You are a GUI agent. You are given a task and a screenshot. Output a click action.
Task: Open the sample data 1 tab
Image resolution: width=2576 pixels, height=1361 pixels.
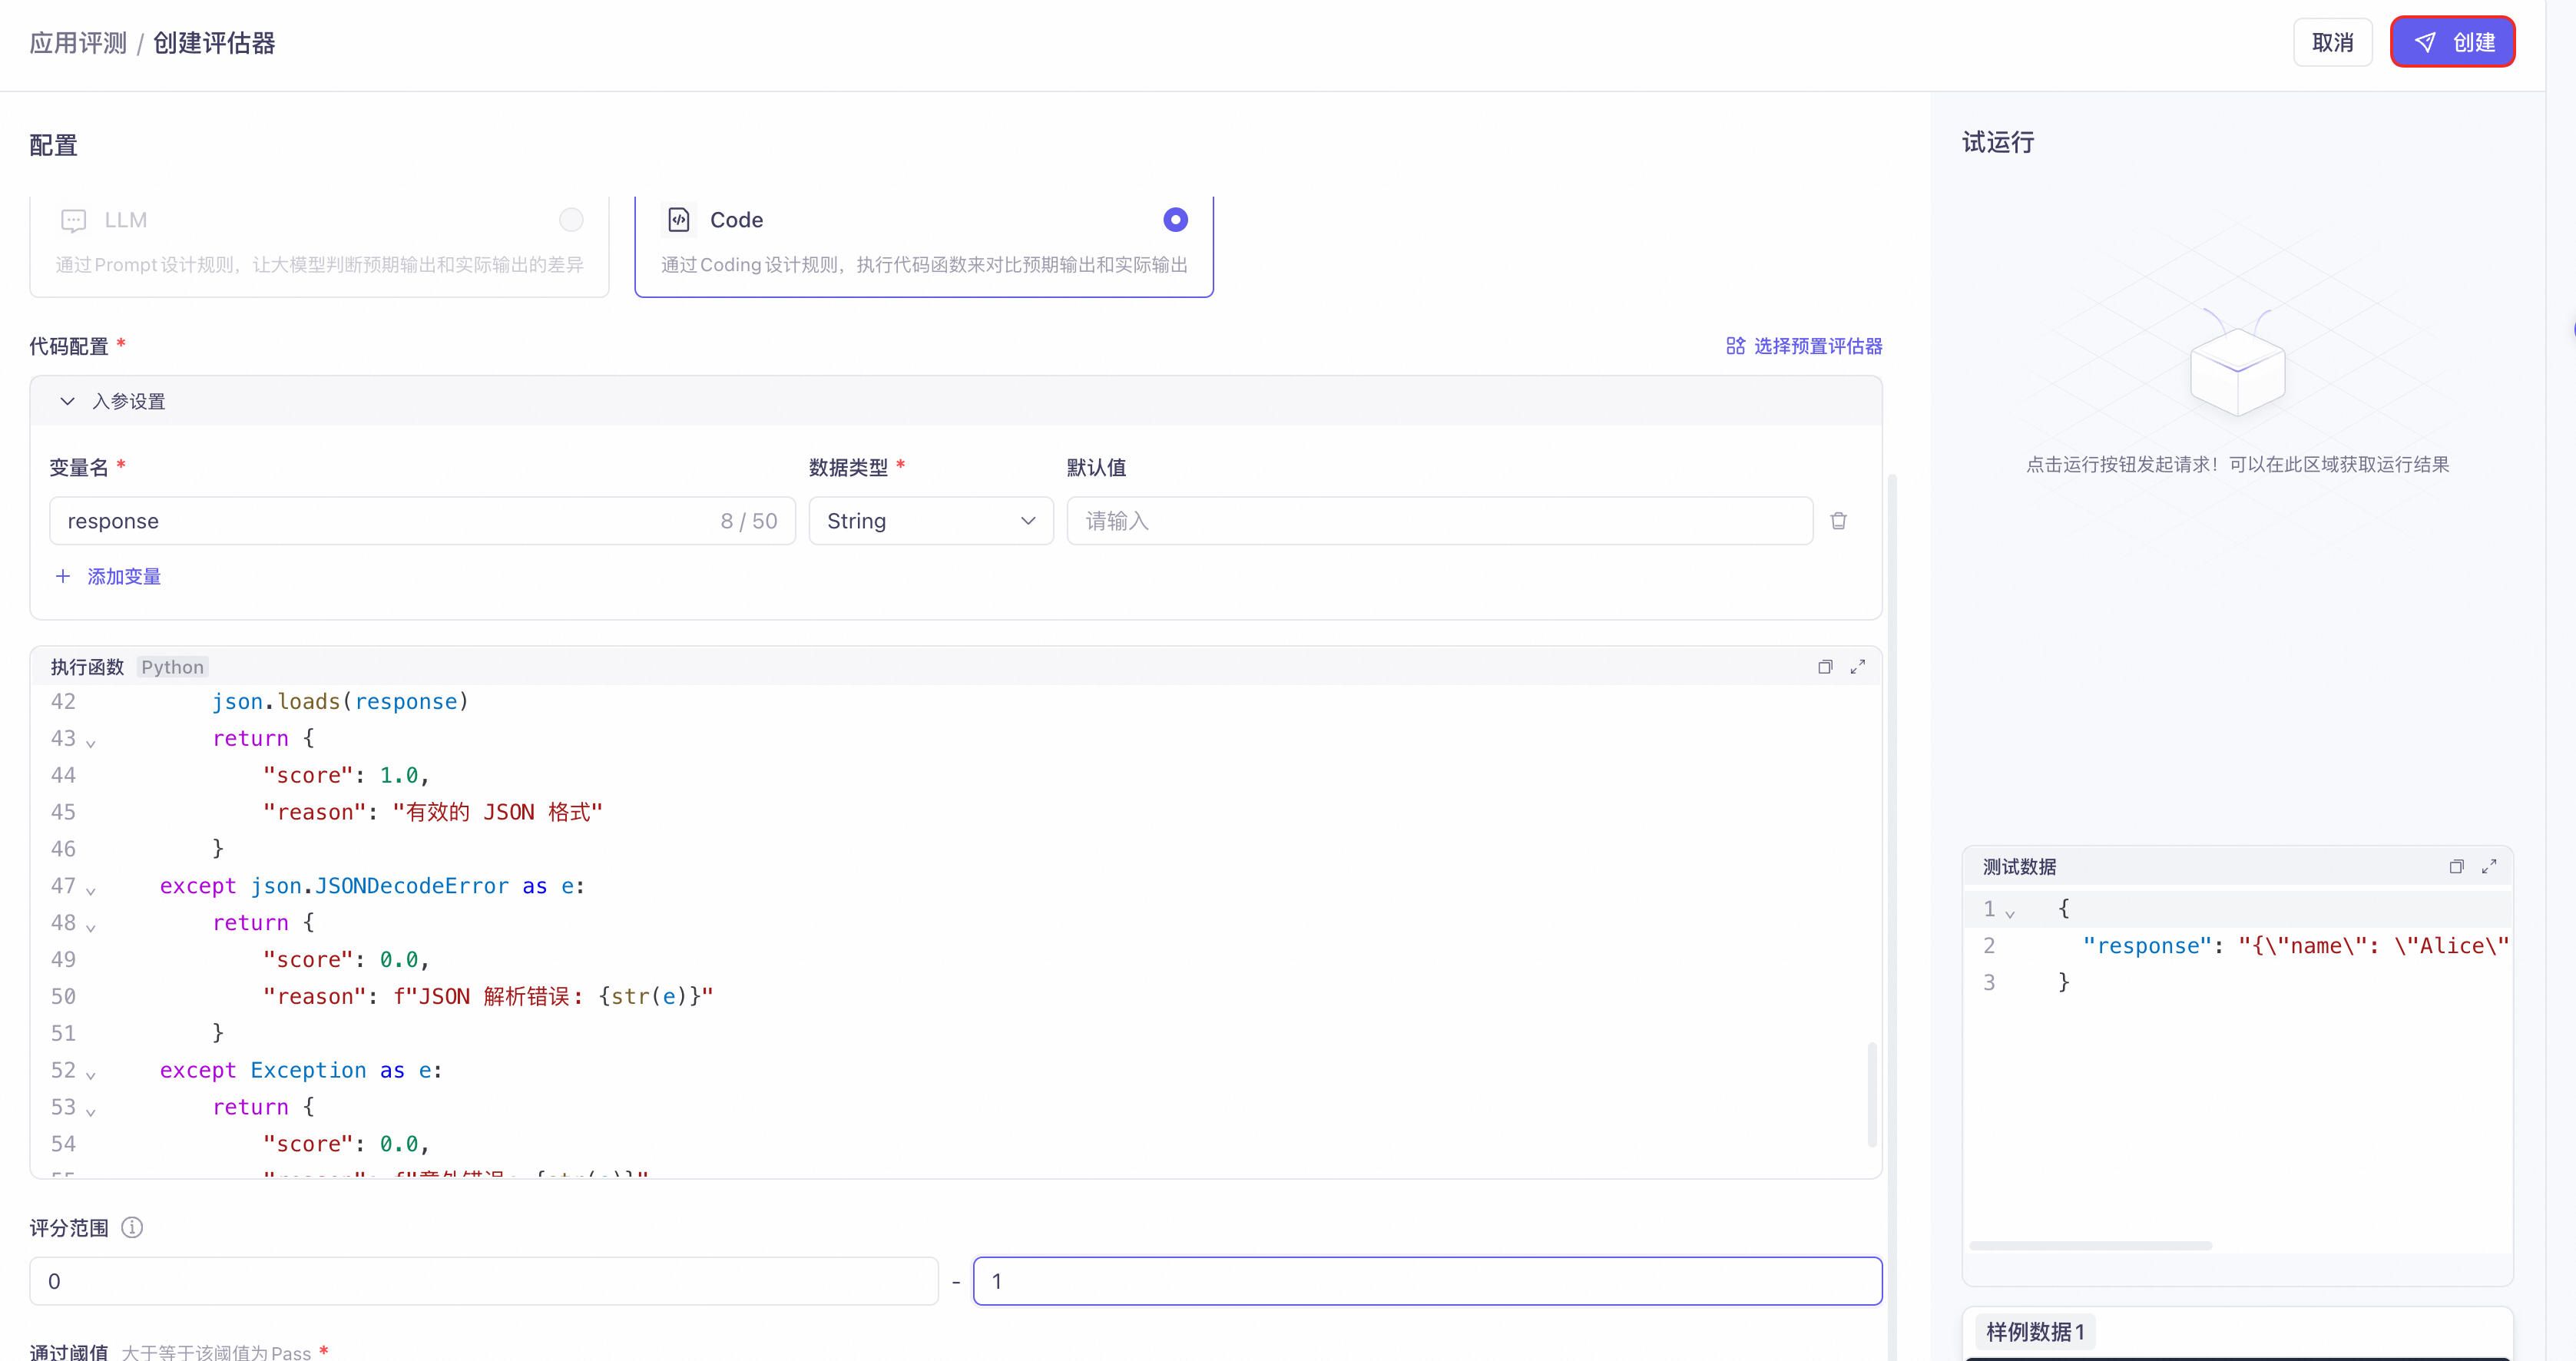(2034, 1331)
